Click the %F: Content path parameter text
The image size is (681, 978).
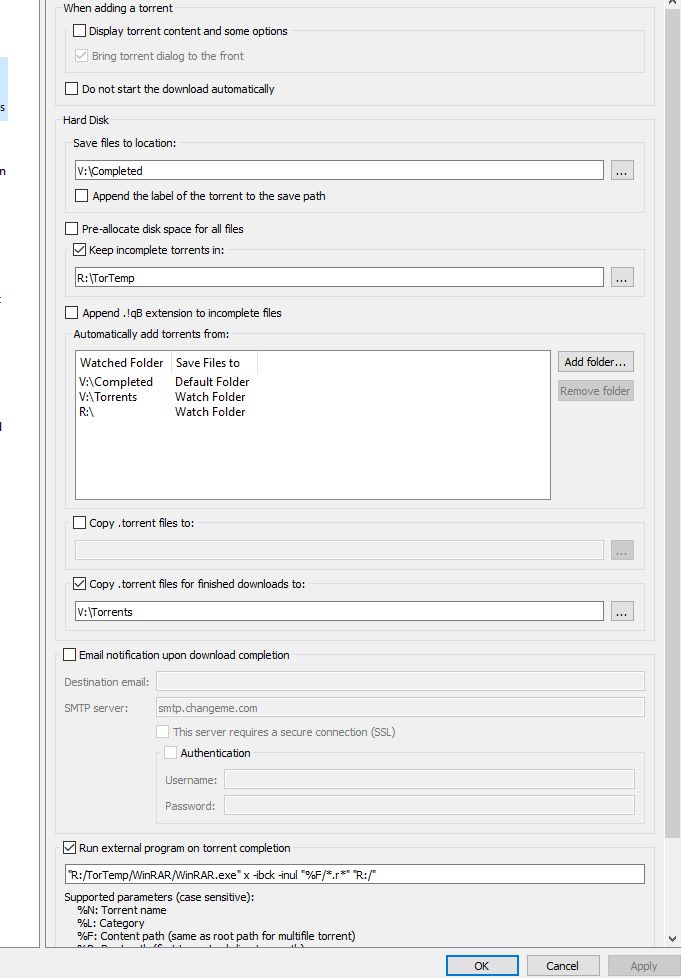pyautogui.click(x=216, y=936)
